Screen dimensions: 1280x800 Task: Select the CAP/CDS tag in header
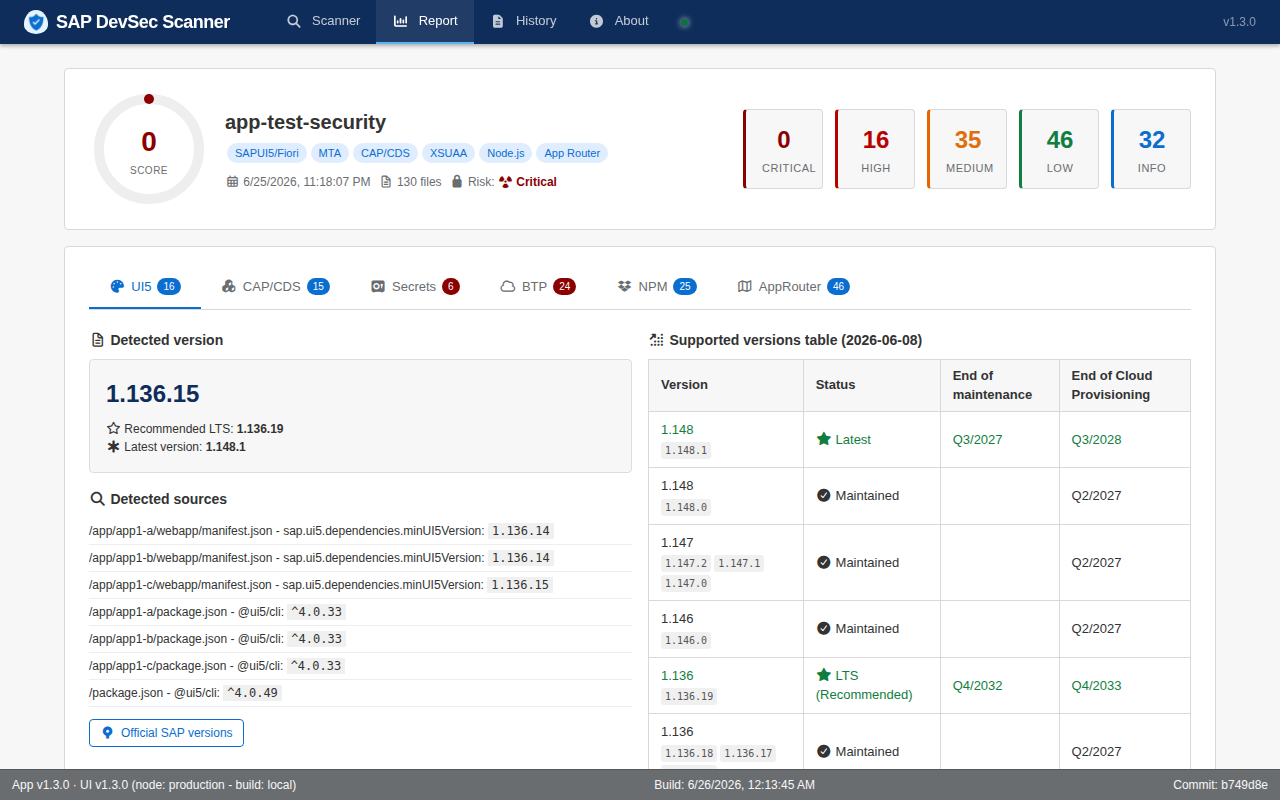[385, 153]
